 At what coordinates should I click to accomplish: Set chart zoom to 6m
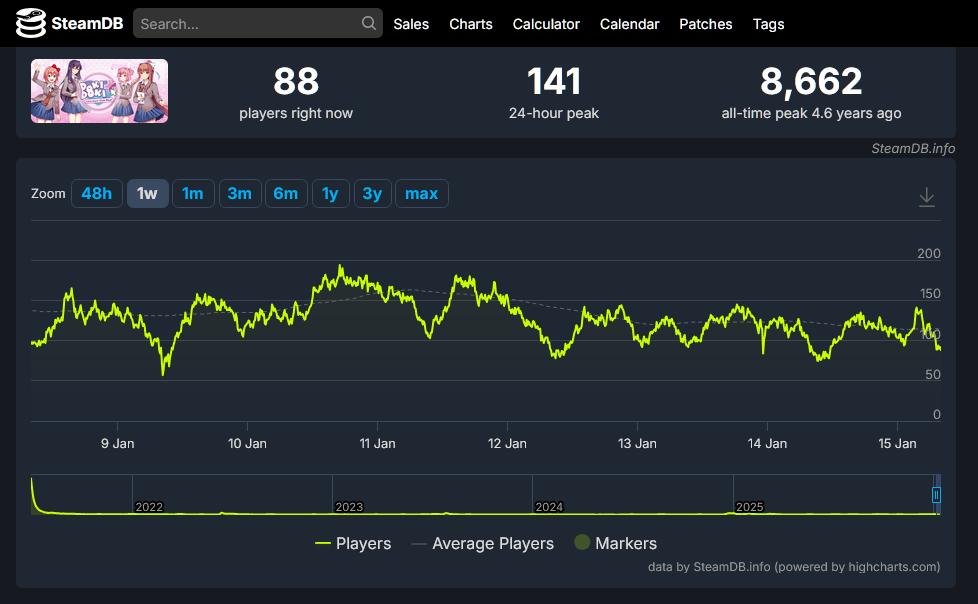point(286,193)
